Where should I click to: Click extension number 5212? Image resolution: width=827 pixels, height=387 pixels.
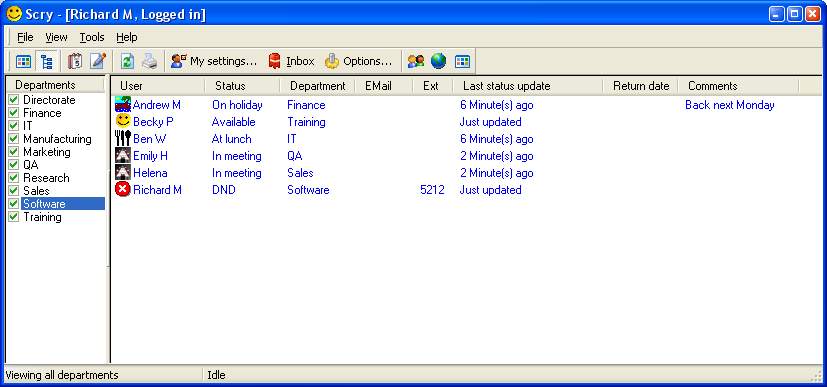pos(432,190)
